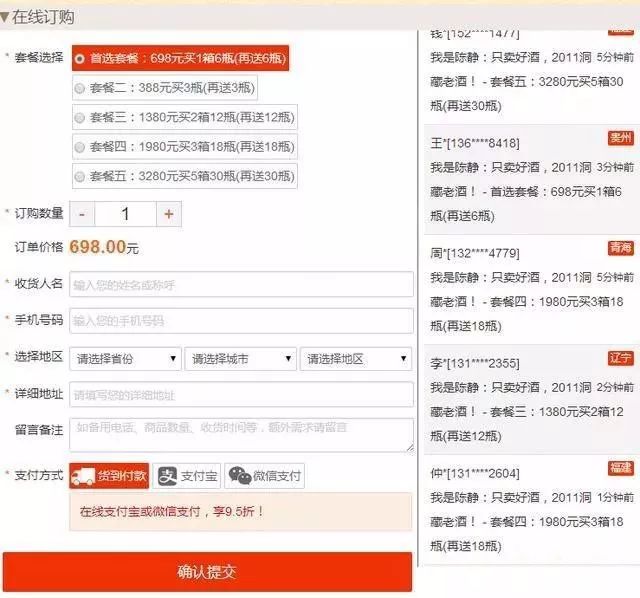Increase order quantity with plus button
This screenshot has width=640, height=598.
[x=168, y=214]
